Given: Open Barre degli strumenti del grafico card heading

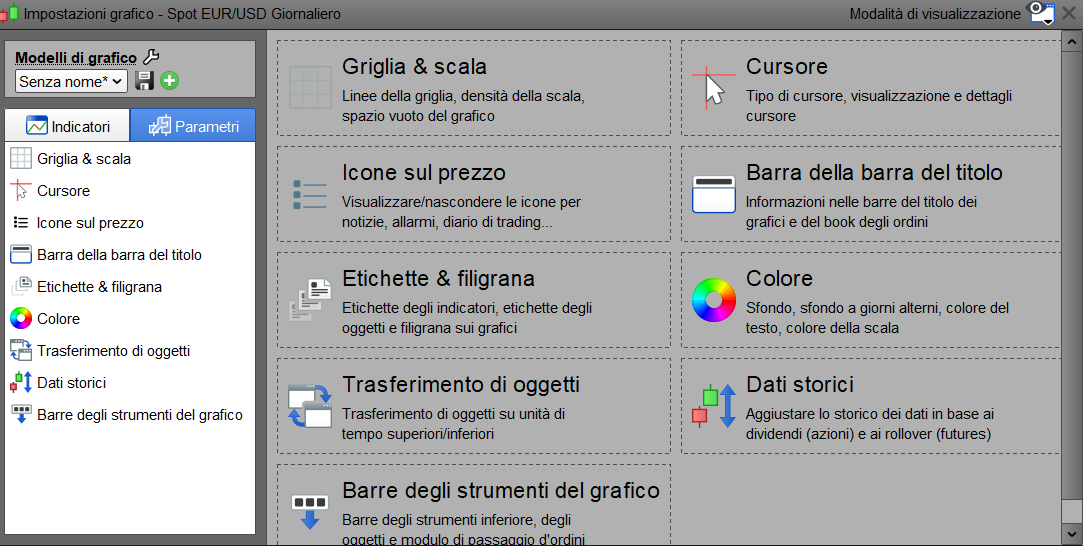Looking at the screenshot, I should click(x=501, y=490).
